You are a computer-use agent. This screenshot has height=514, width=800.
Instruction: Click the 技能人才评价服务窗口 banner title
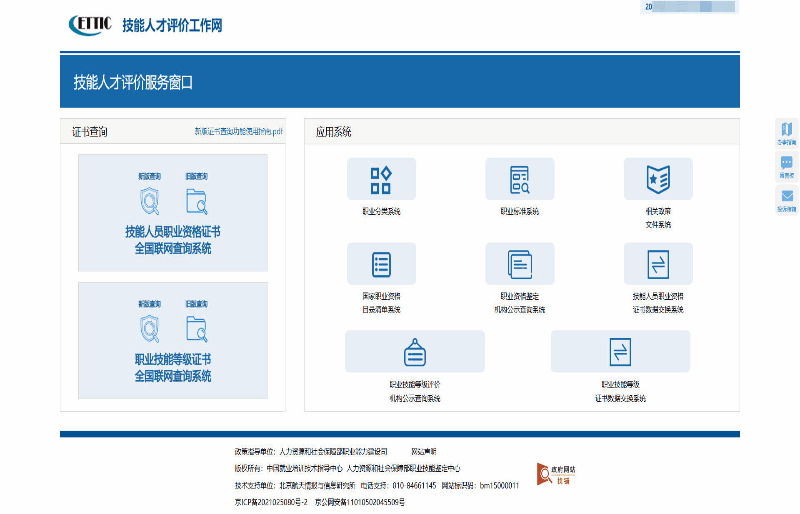(x=133, y=83)
